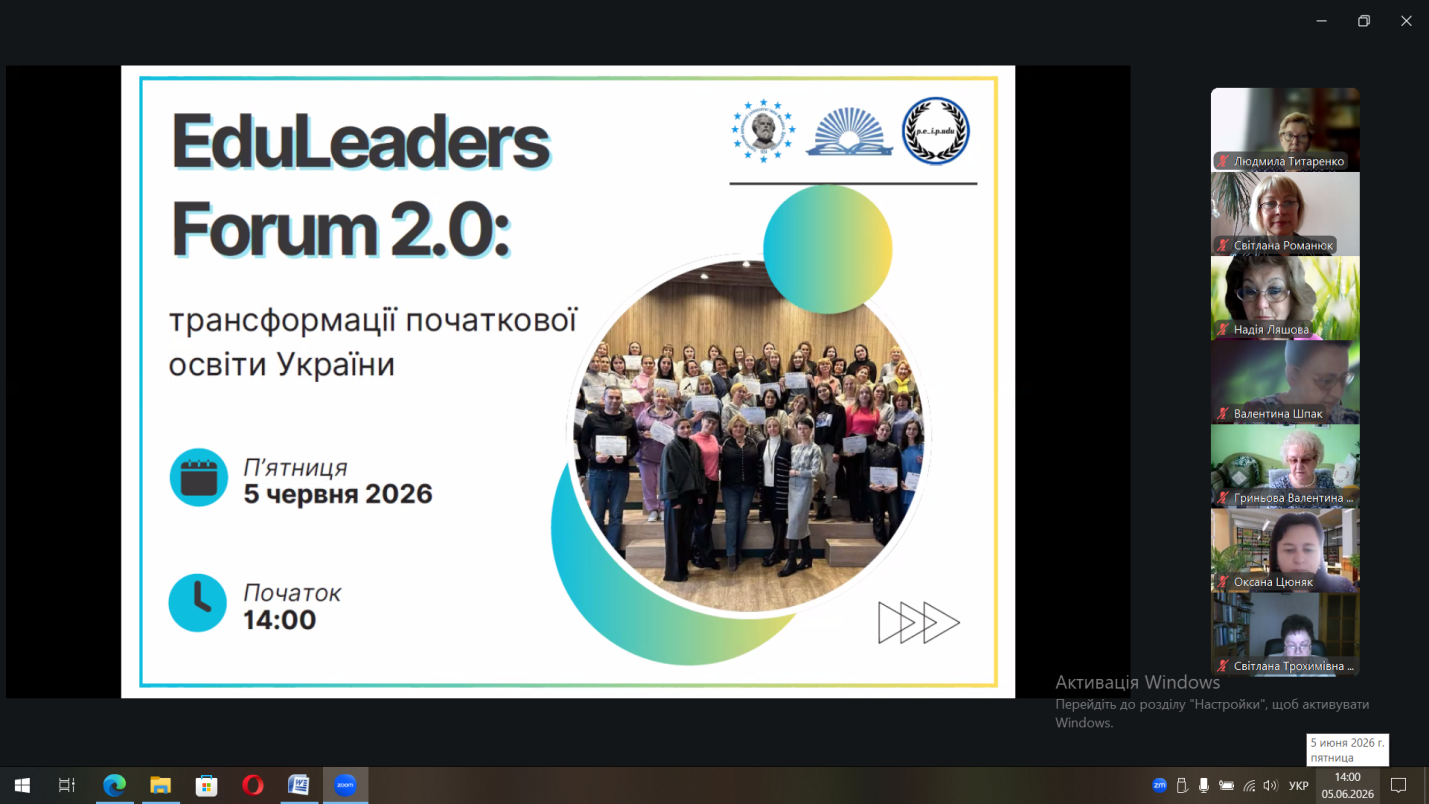
Task: Select Світлана Романюк's video tile
Action: pyautogui.click(x=1285, y=213)
